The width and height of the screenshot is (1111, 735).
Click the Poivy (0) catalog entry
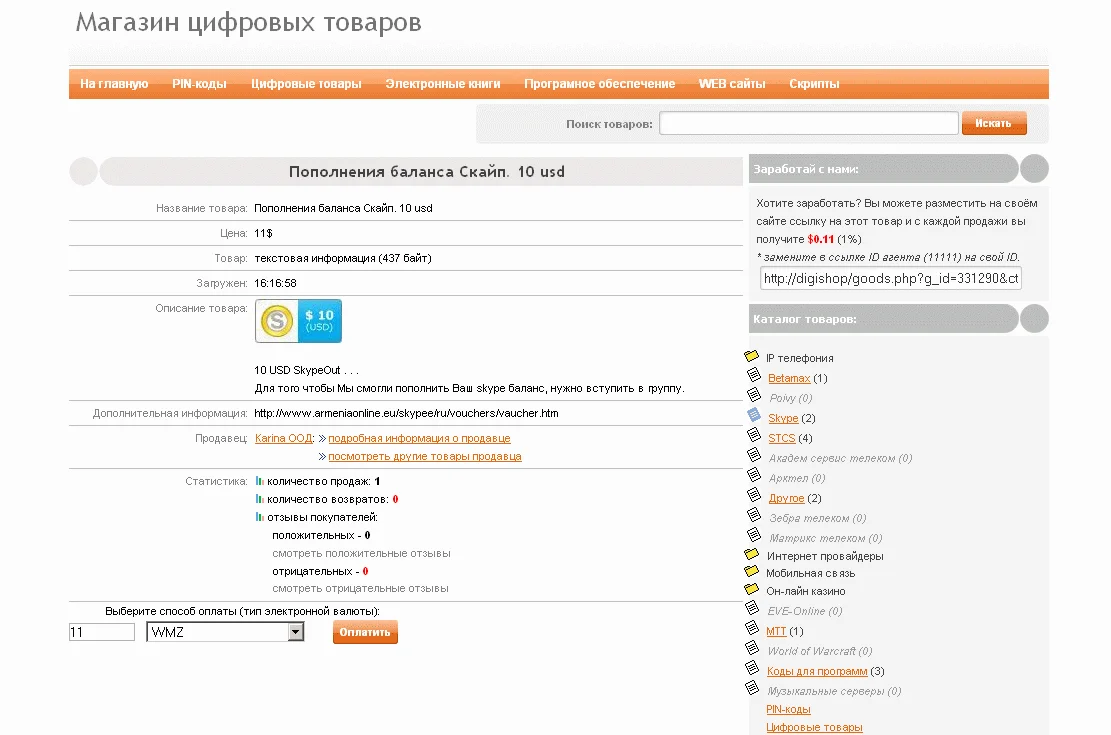coord(791,398)
